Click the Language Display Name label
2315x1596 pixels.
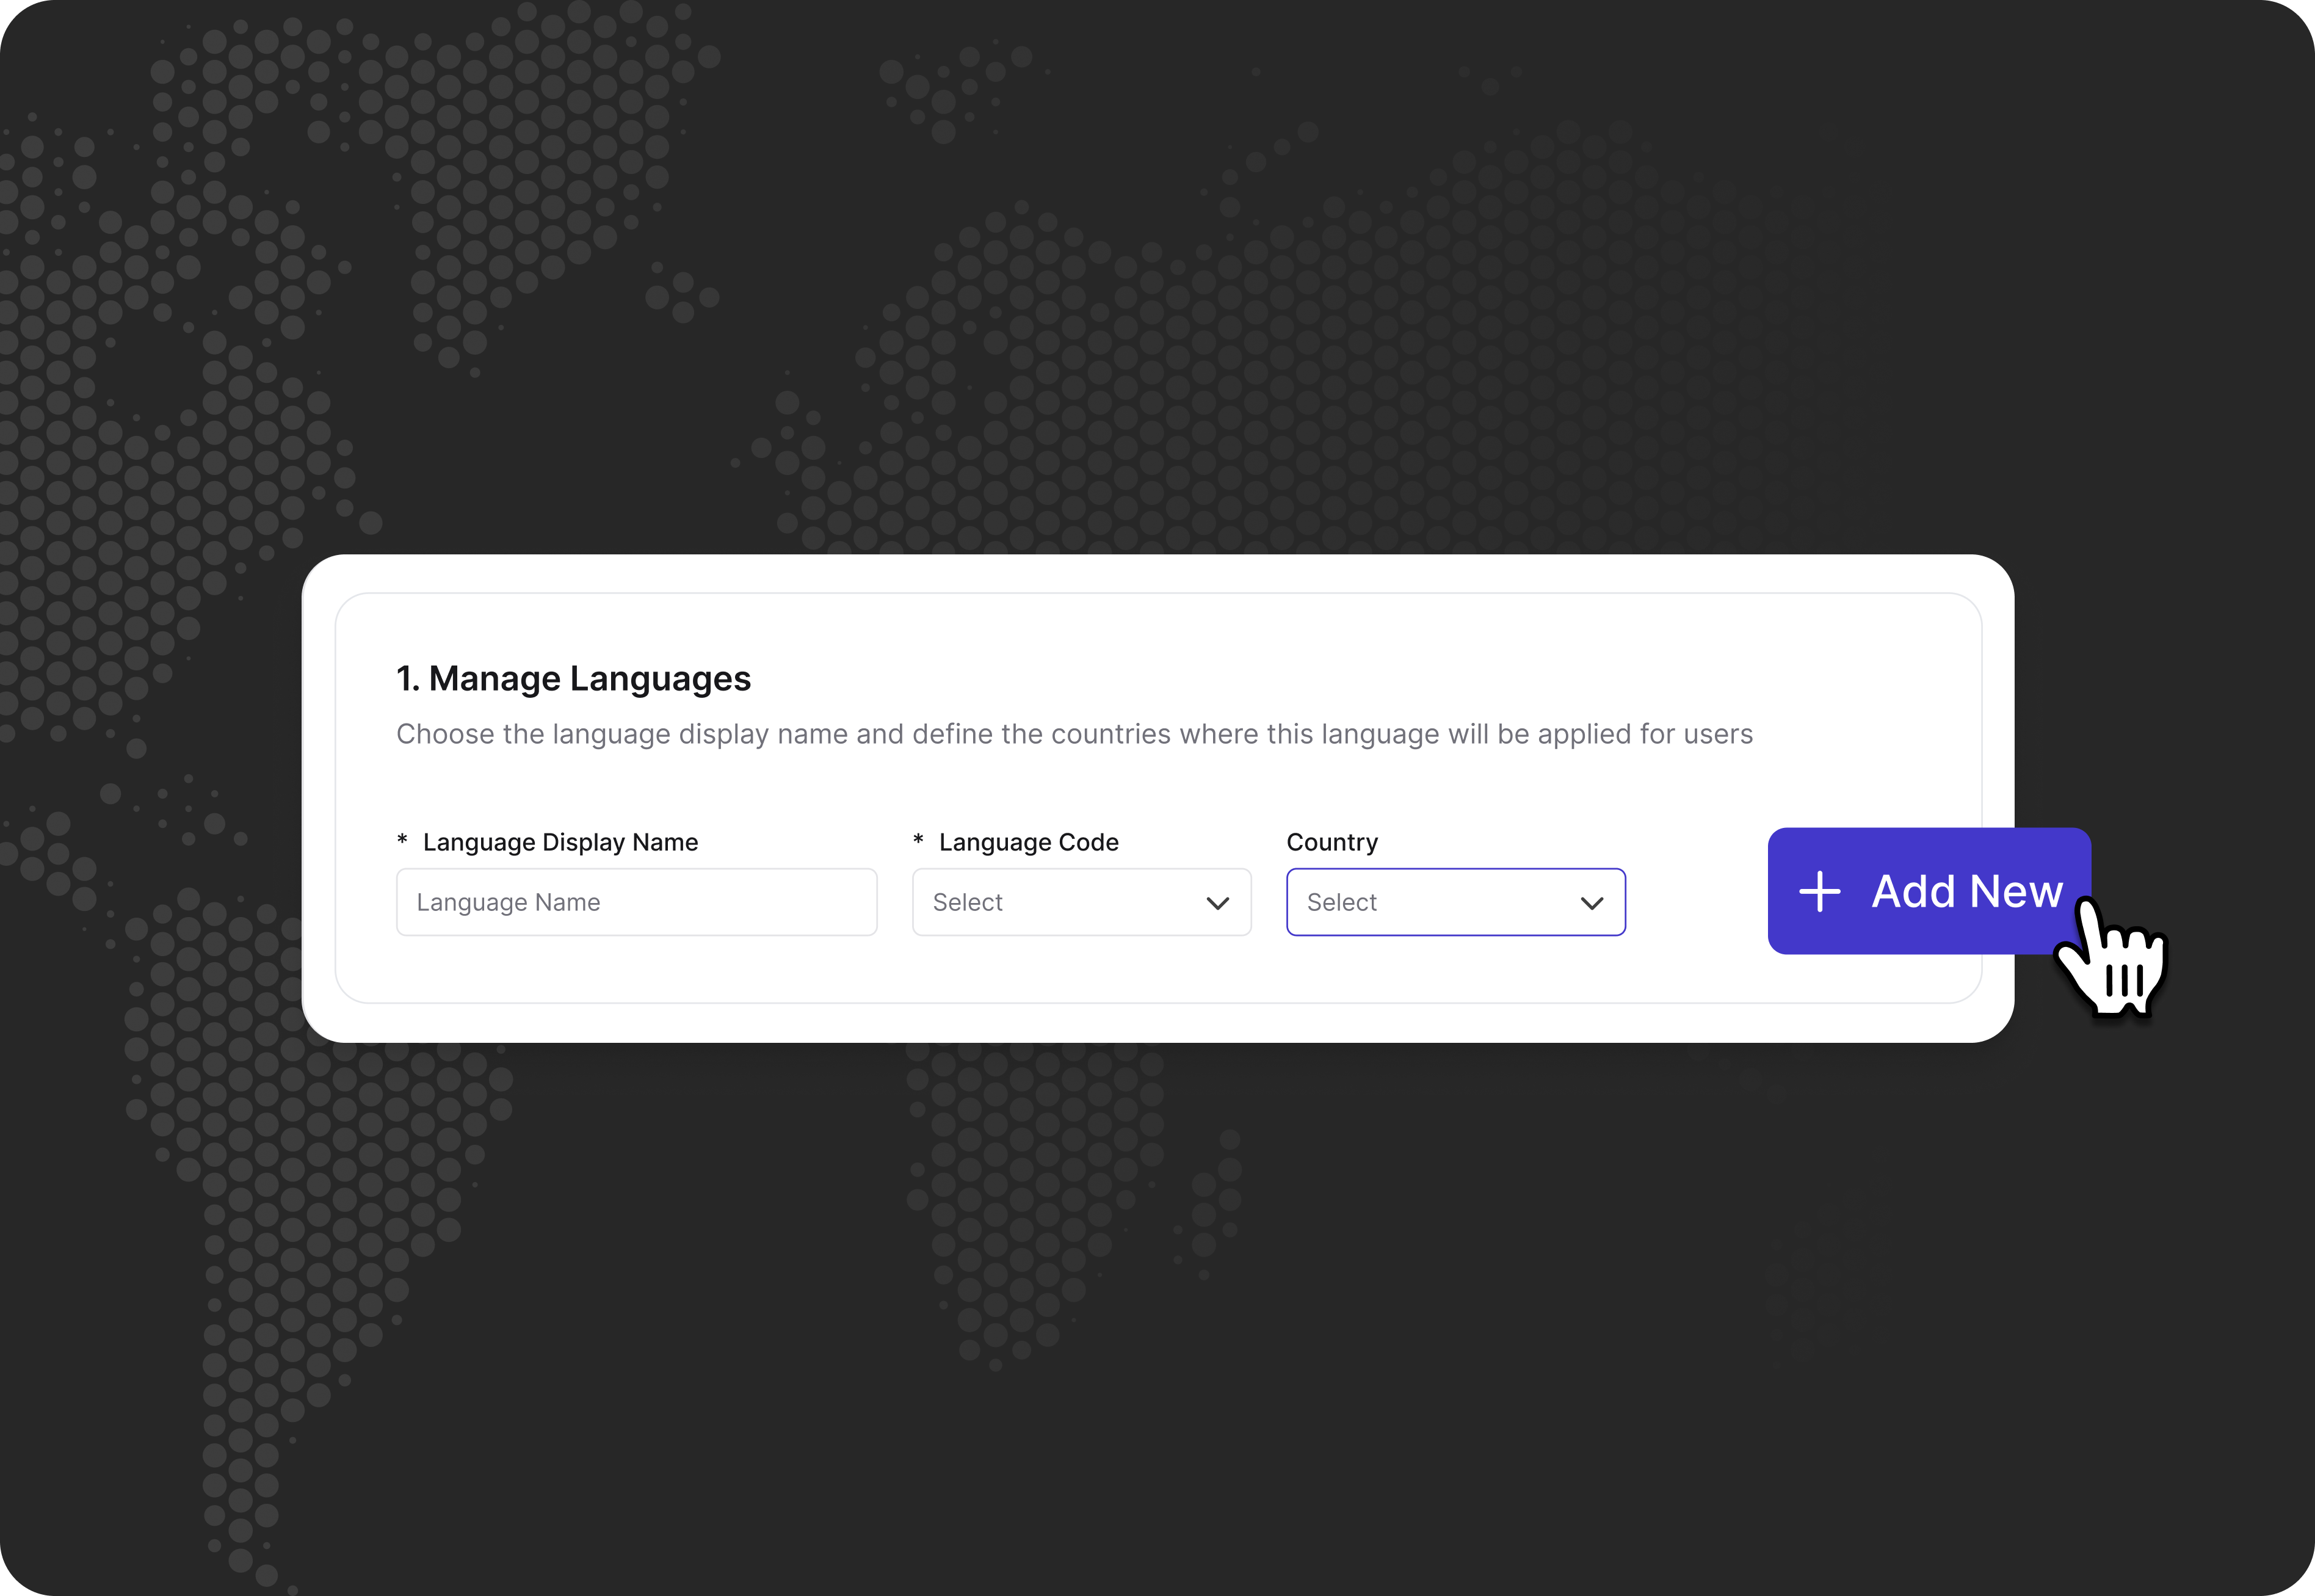[x=560, y=842]
